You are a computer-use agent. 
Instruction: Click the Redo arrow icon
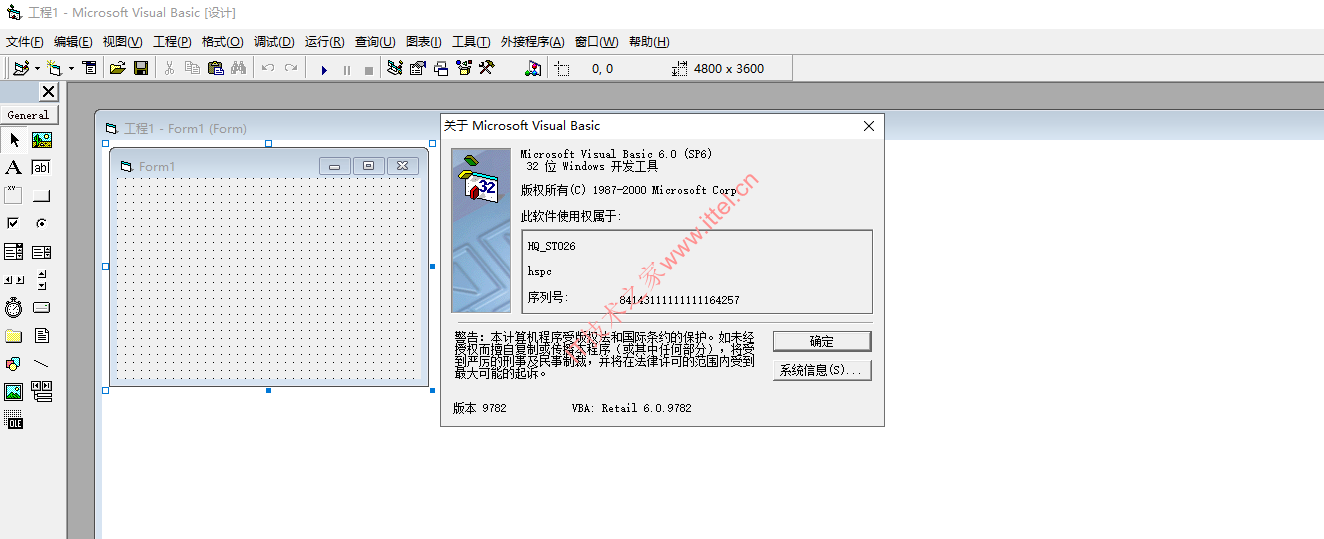pos(290,68)
